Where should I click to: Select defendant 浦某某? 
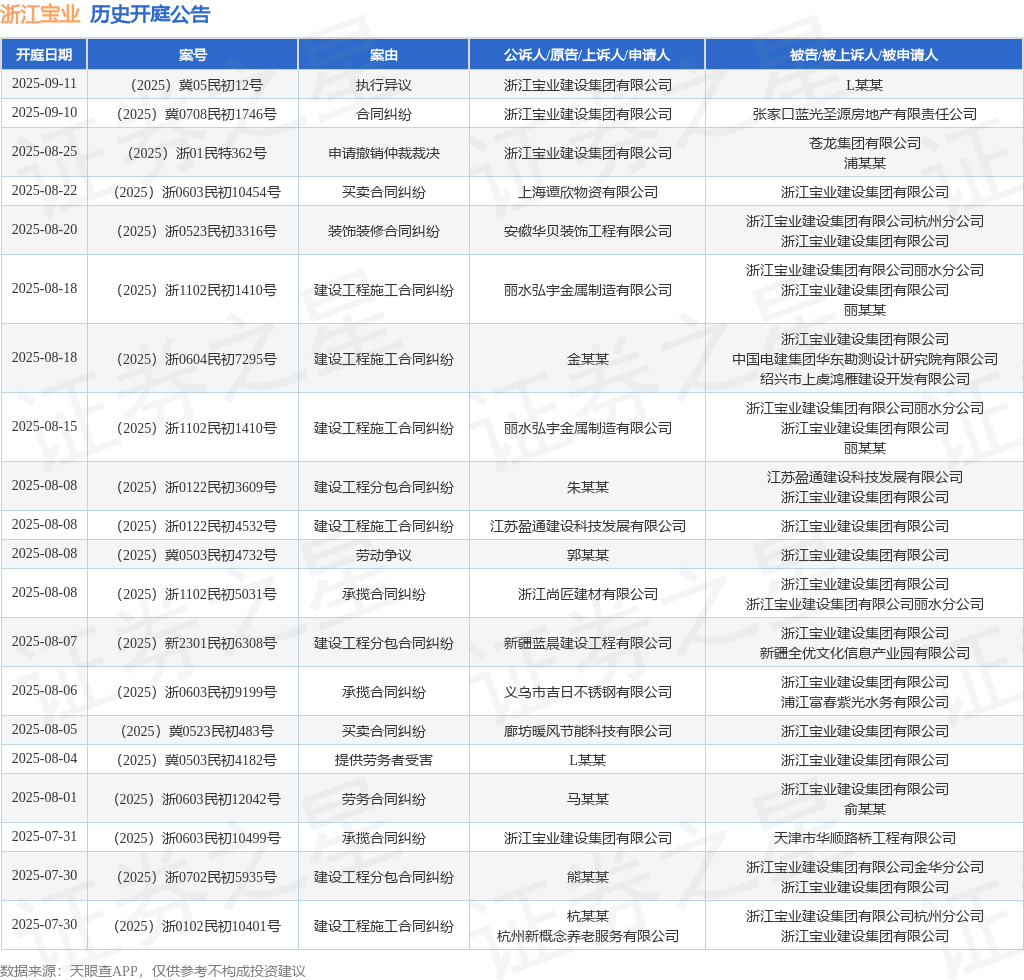tap(865, 163)
